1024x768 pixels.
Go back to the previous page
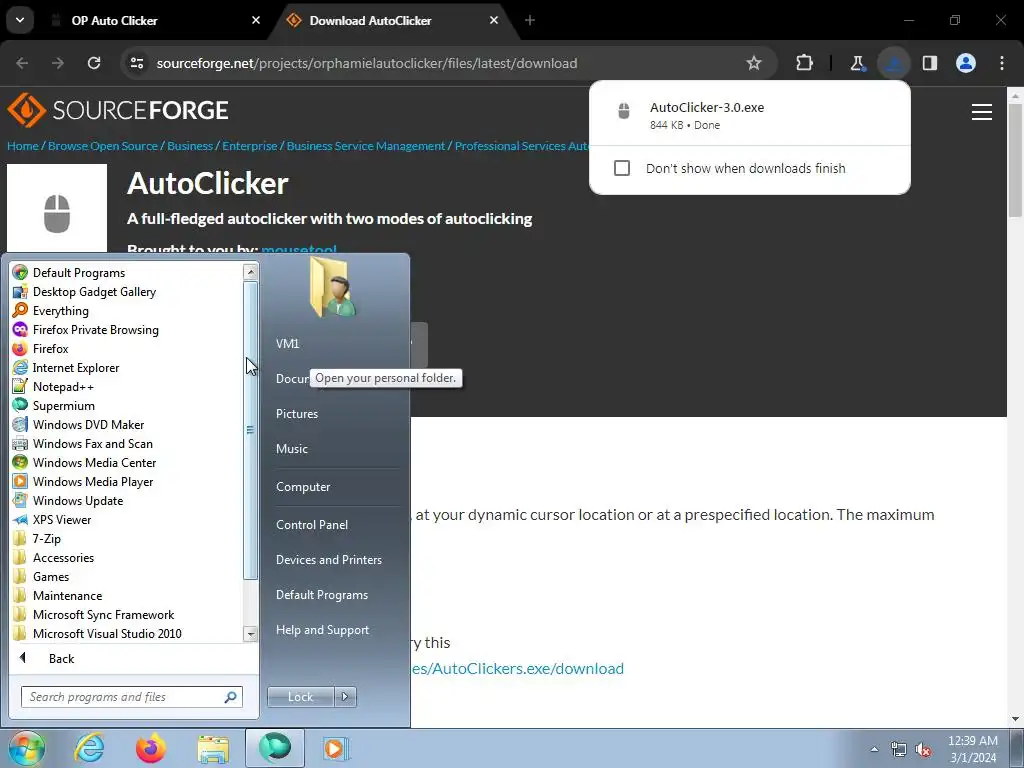tap(22, 63)
